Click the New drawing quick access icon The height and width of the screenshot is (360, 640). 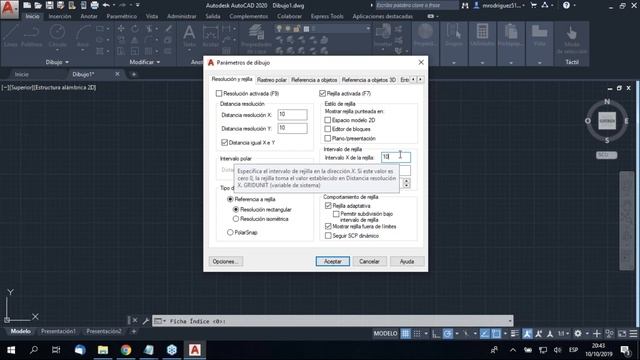27,5
